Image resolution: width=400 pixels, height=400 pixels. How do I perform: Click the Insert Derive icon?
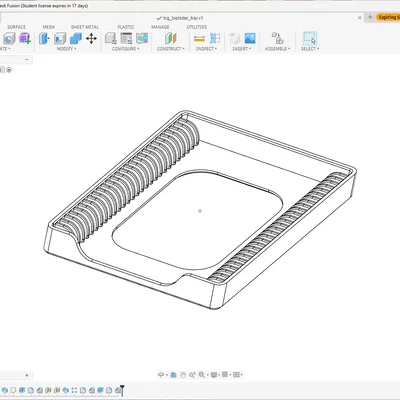tap(234, 39)
